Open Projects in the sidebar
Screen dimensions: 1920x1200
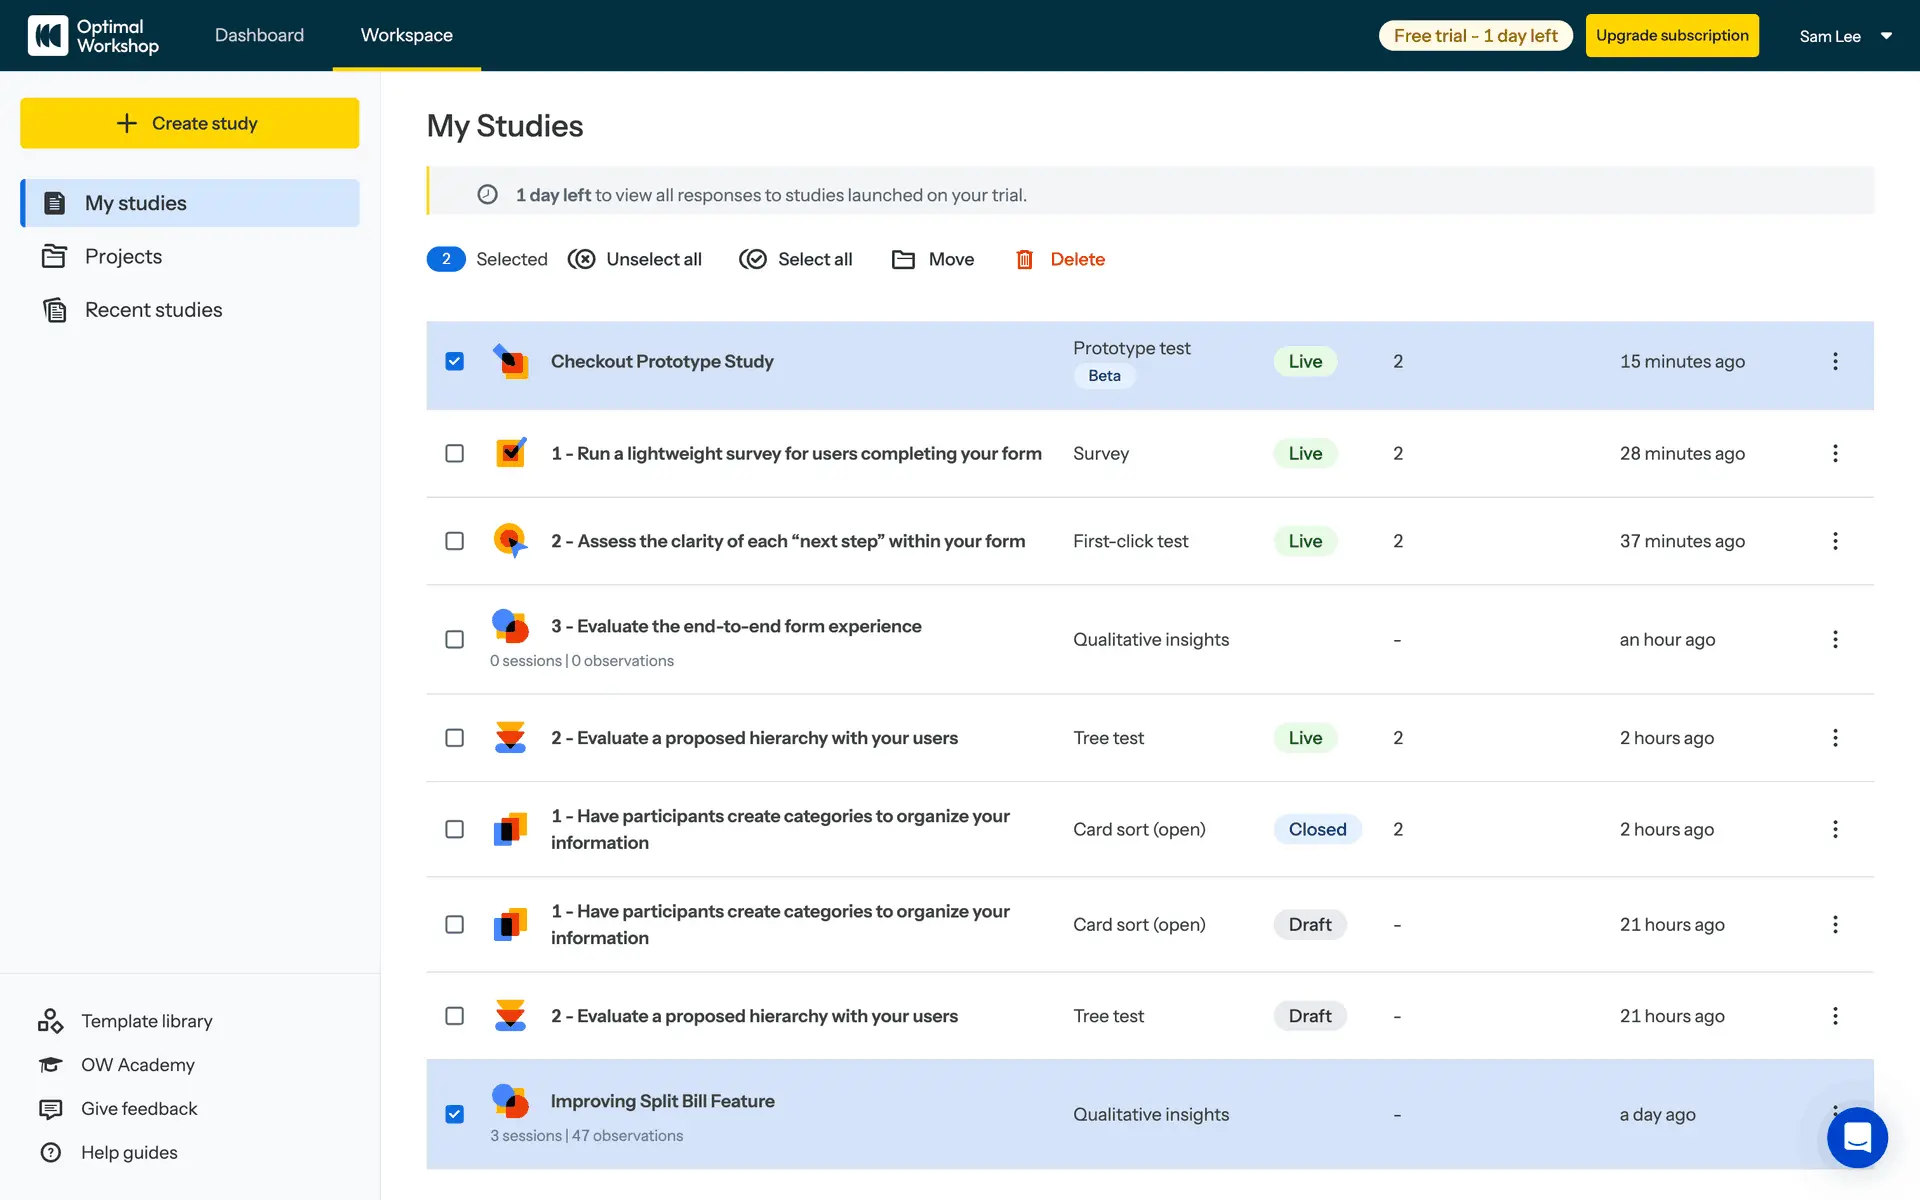tap(123, 257)
